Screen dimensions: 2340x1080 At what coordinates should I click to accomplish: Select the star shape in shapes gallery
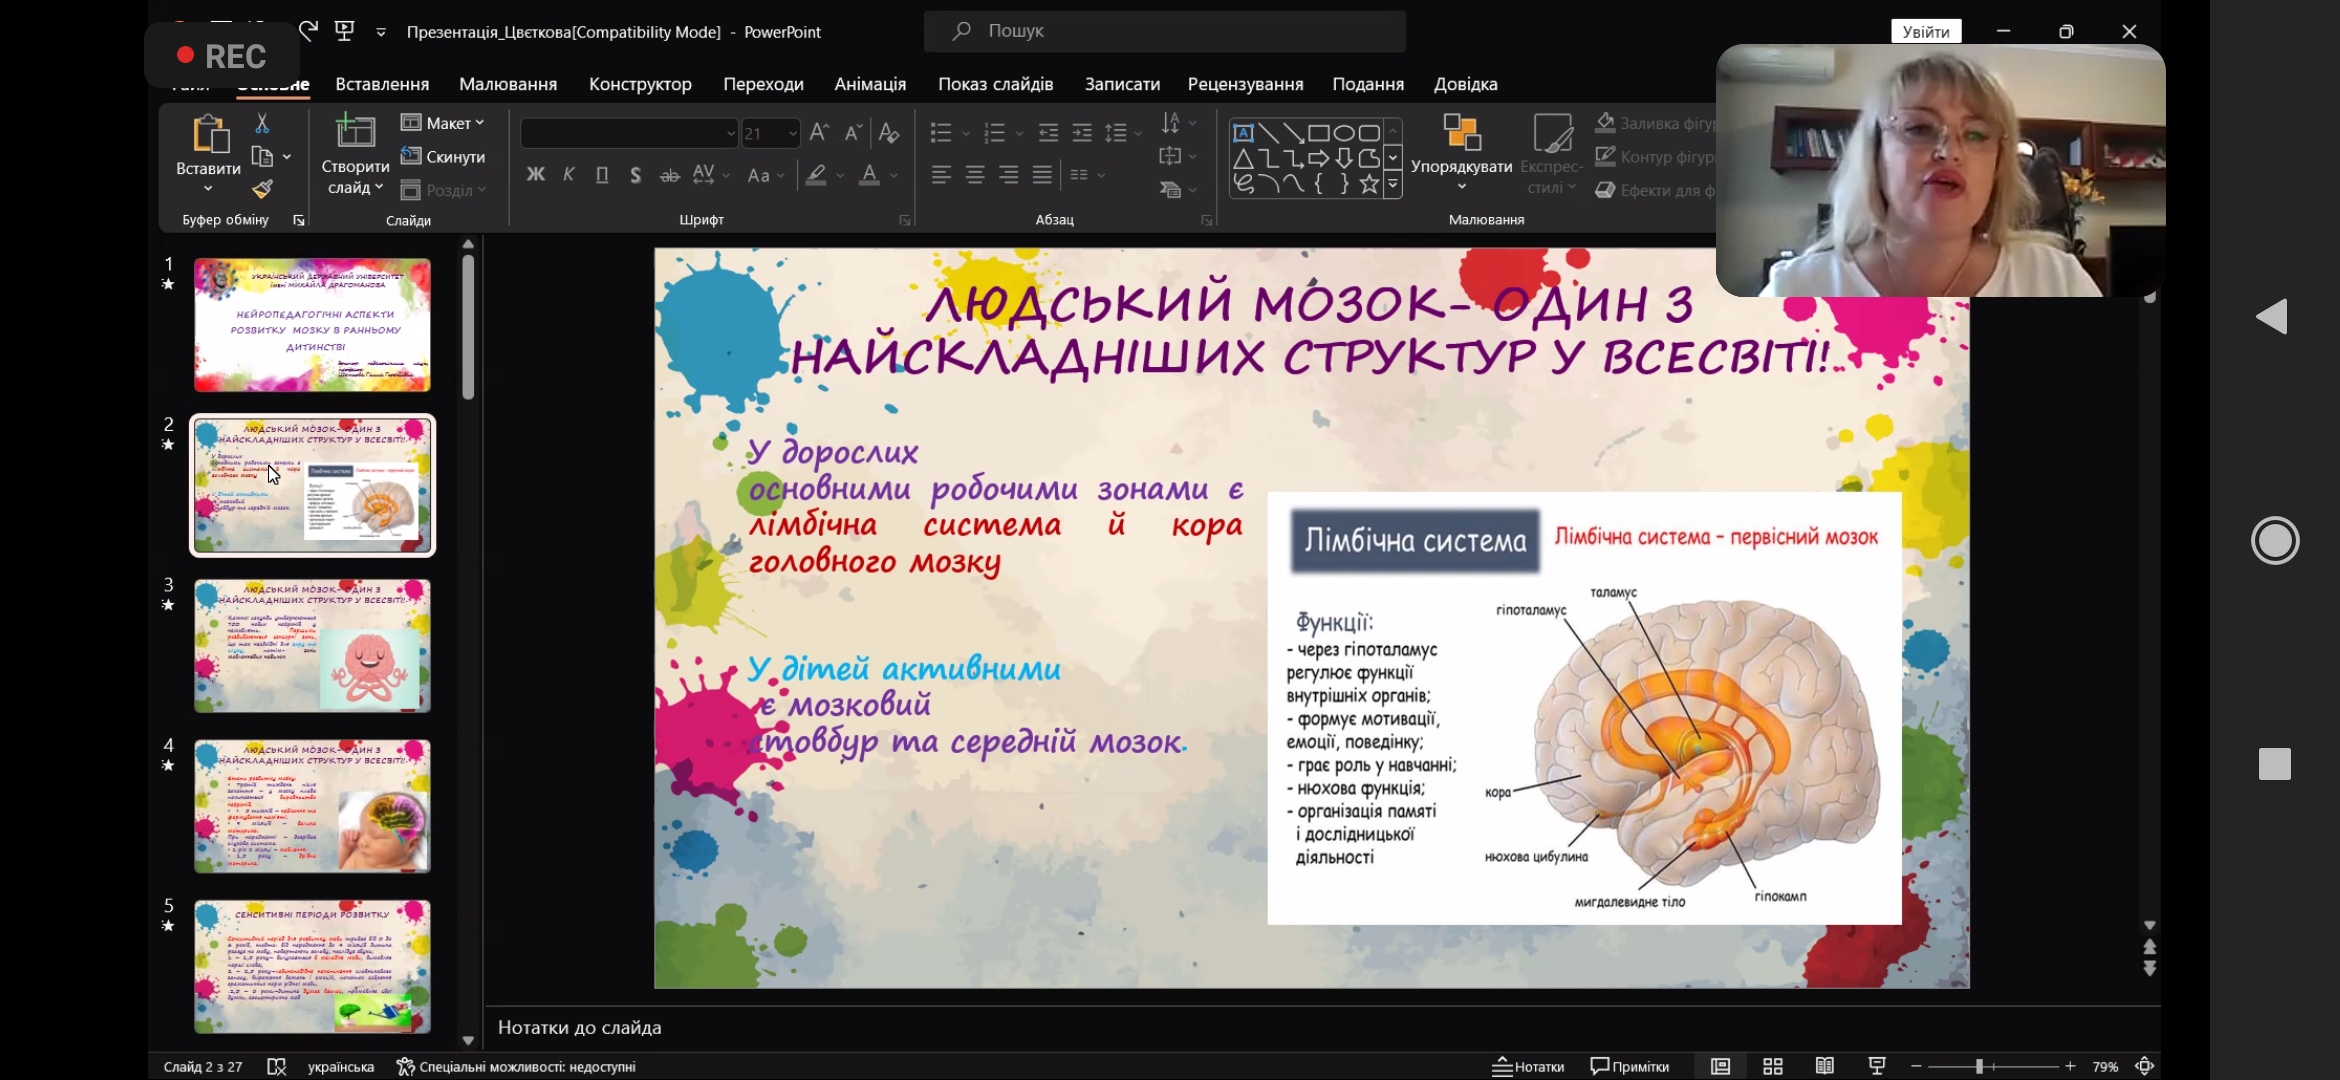(x=1369, y=183)
